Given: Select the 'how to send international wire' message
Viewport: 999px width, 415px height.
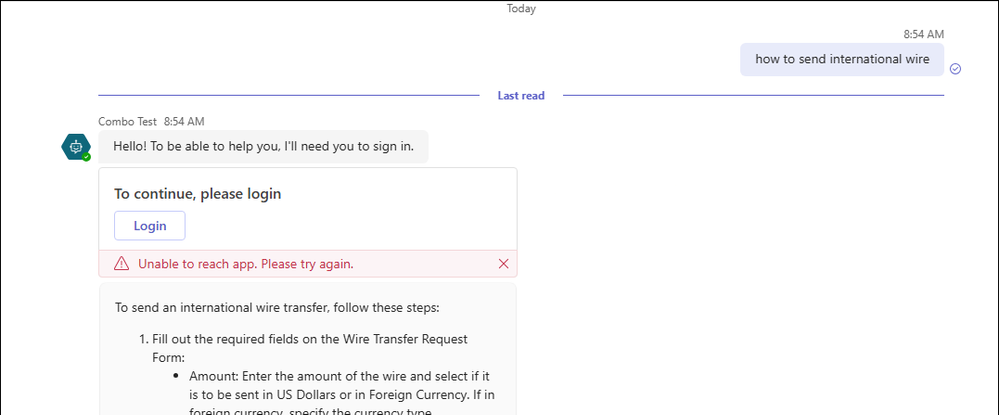Looking at the screenshot, I should point(842,59).
